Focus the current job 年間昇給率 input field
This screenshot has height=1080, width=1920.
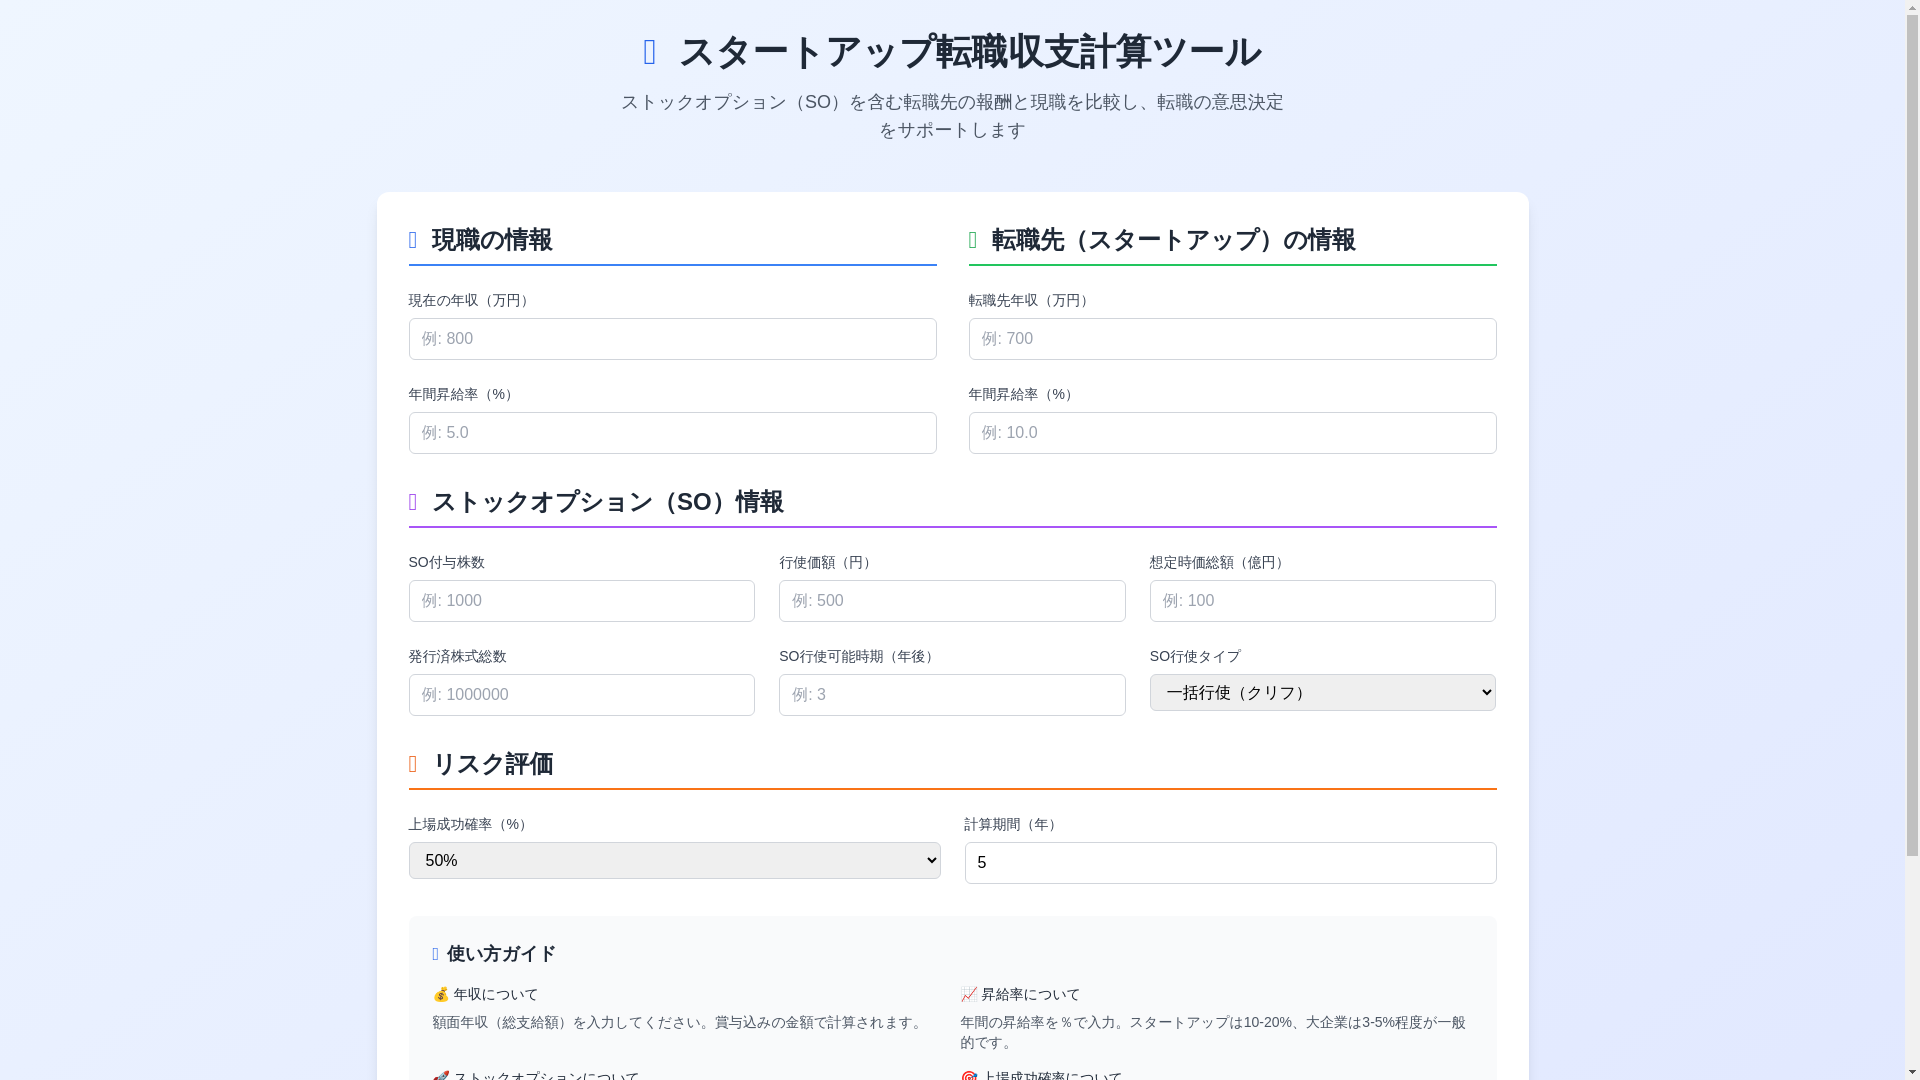672,433
